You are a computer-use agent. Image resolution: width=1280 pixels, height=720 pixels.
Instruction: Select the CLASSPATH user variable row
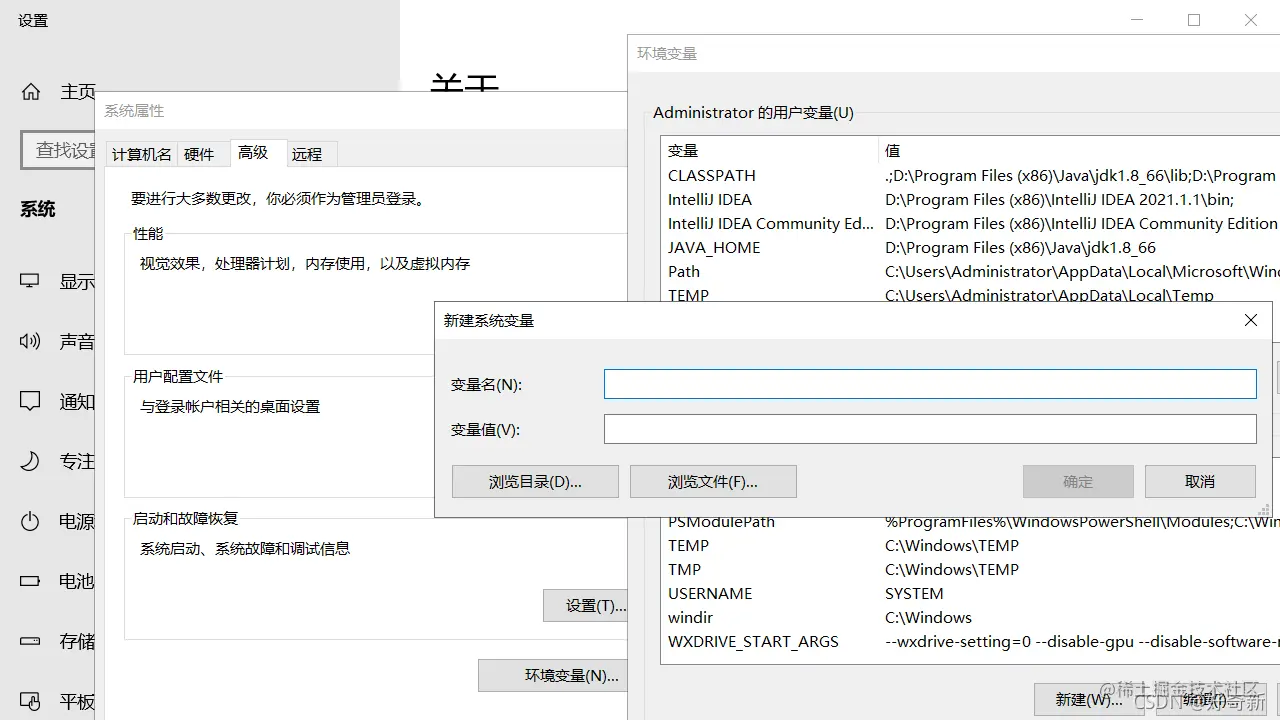point(972,175)
